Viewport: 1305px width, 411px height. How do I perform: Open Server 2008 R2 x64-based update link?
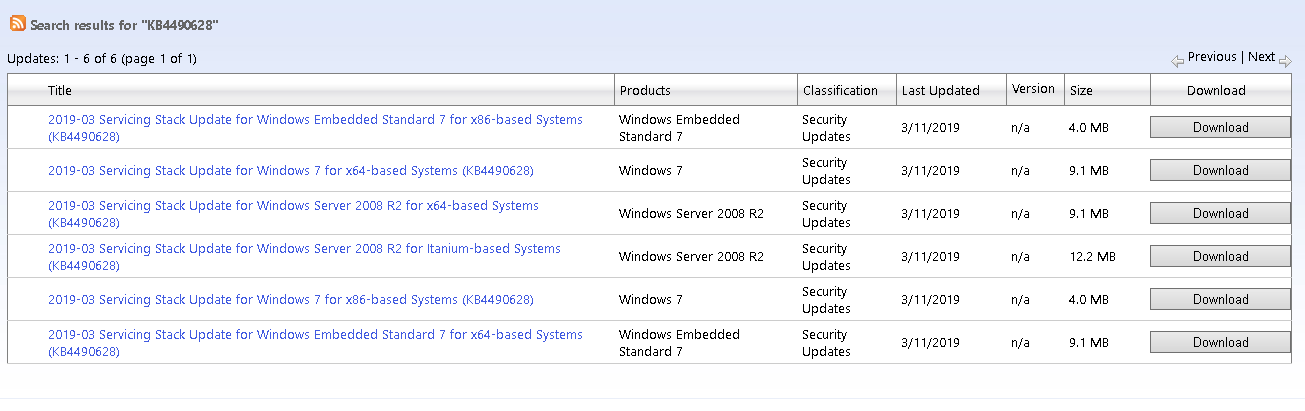pyautogui.click(x=293, y=214)
